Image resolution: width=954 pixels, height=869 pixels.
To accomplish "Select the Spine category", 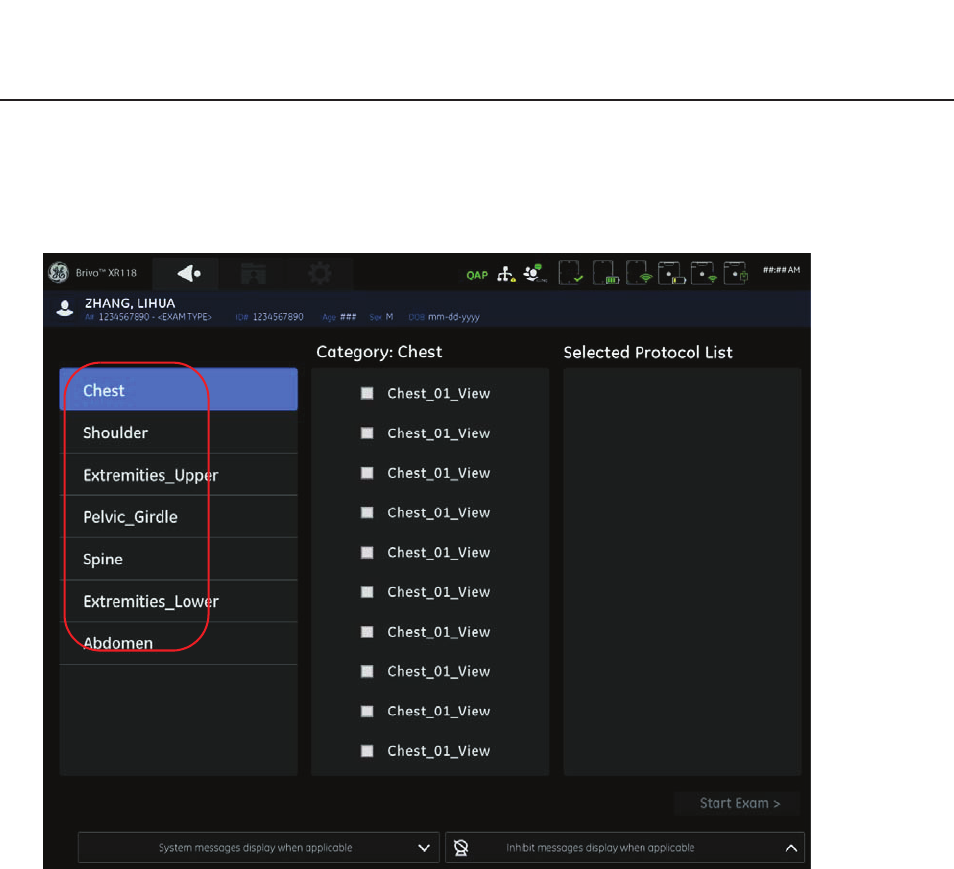I will (x=178, y=559).
